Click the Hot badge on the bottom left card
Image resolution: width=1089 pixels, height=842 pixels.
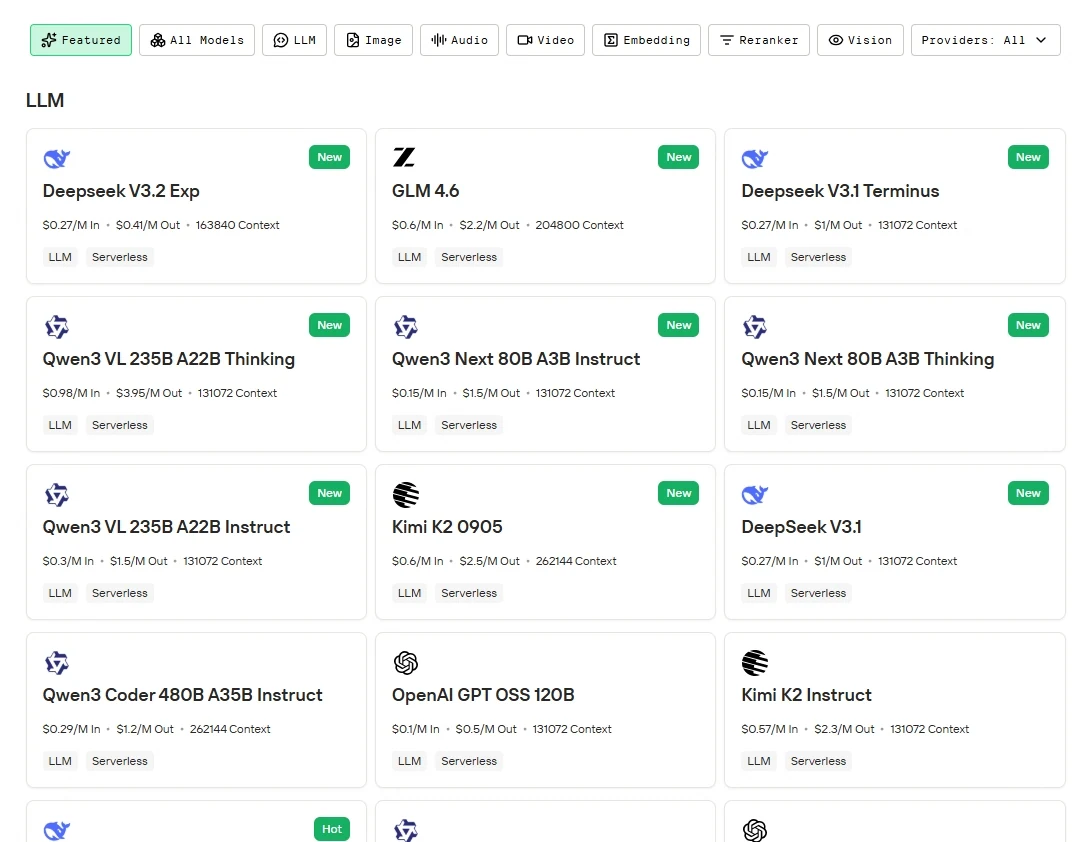tap(331, 829)
